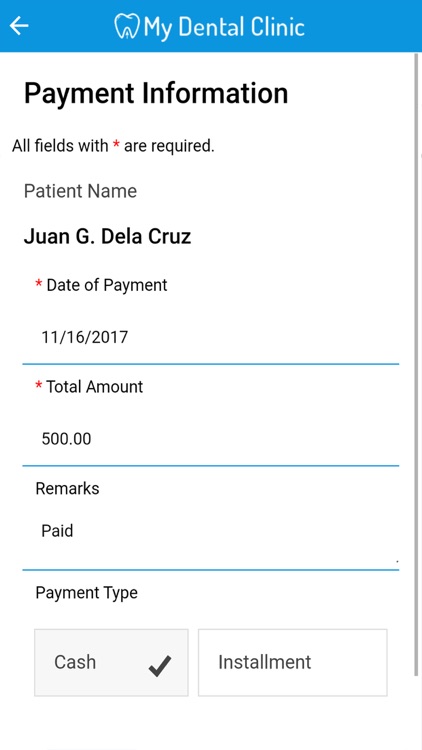Tap the tooth logo icon
The width and height of the screenshot is (422, 750).
pos(127,27)
